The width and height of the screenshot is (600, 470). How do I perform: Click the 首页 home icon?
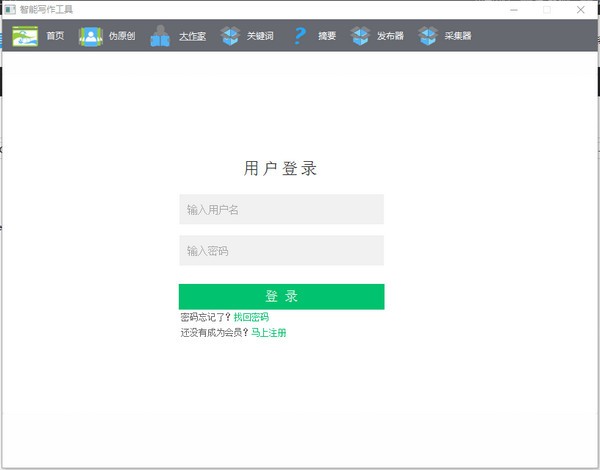coord(25,36)
